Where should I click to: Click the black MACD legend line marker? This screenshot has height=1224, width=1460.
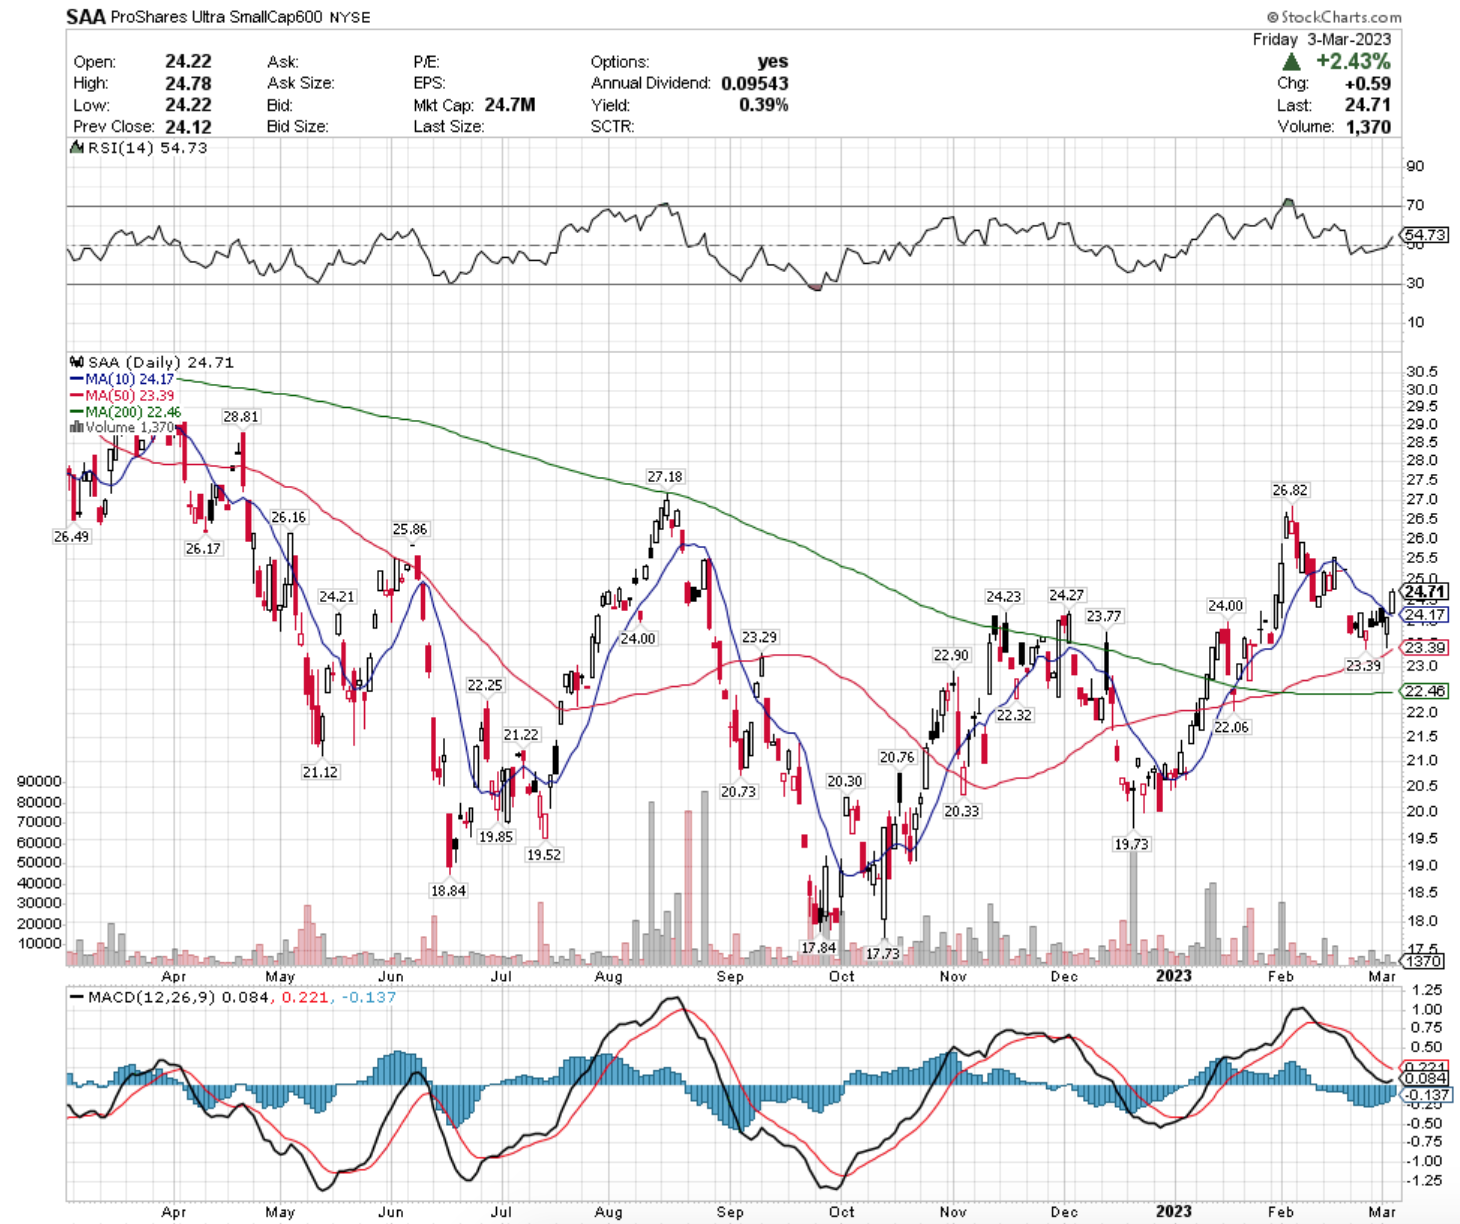pos(76,997)
